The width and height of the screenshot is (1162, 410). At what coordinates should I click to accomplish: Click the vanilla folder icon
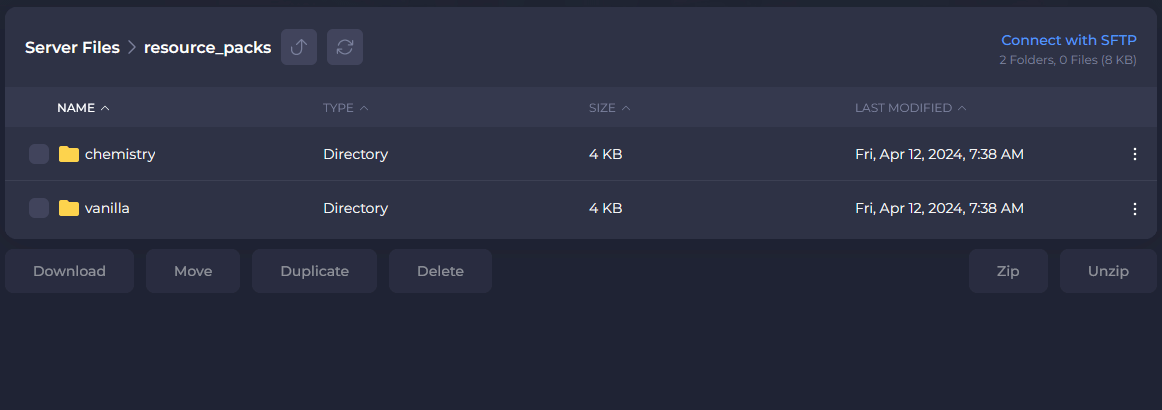pos(69,208)
